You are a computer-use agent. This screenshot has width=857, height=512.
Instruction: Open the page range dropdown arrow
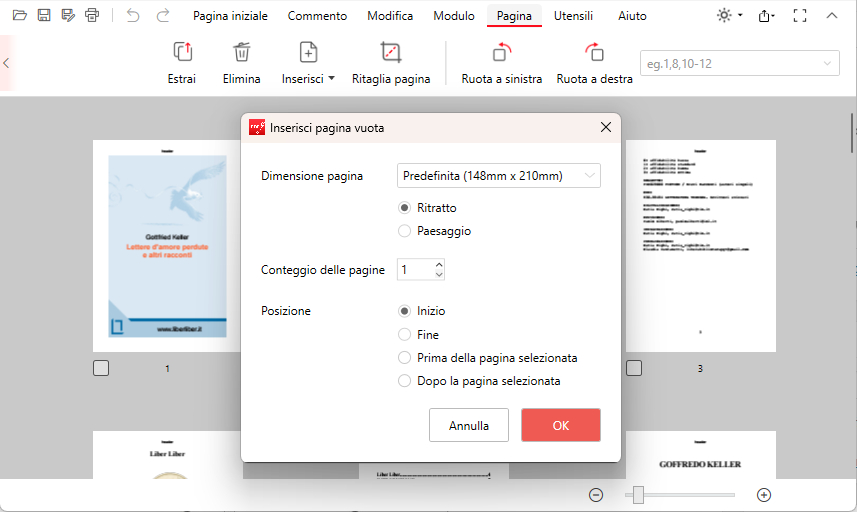[827, 63]
